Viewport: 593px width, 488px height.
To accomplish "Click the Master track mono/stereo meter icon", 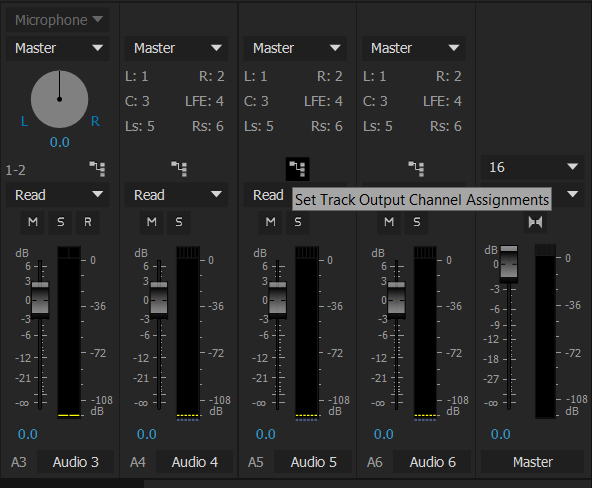I will (535, 222).
